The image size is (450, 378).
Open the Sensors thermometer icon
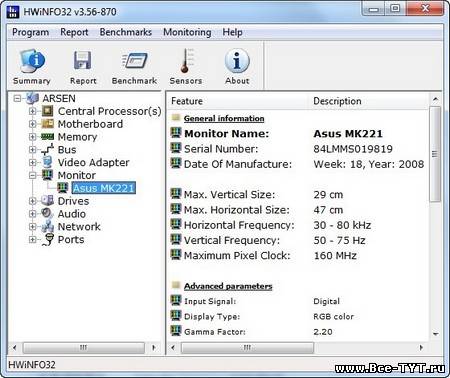point(186,61)
